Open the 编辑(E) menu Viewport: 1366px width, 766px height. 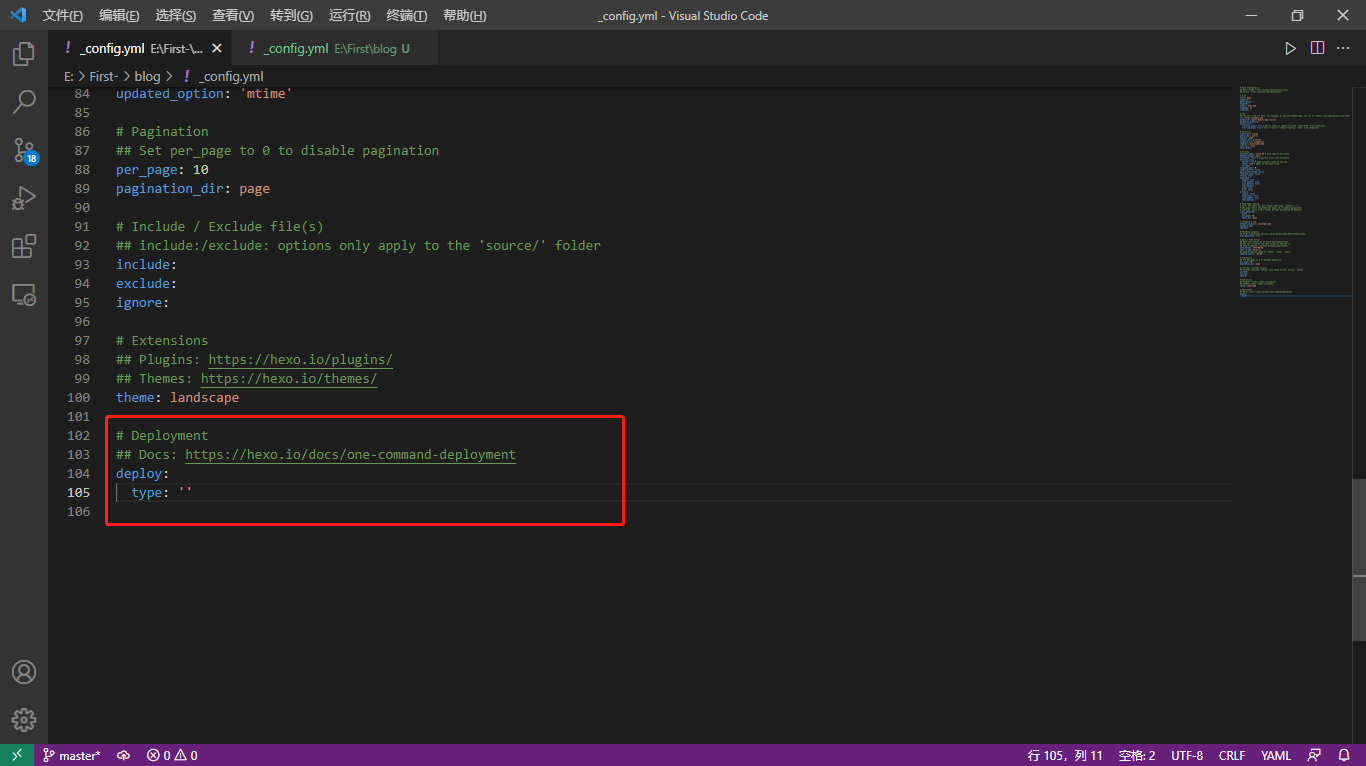click(119, 15)
